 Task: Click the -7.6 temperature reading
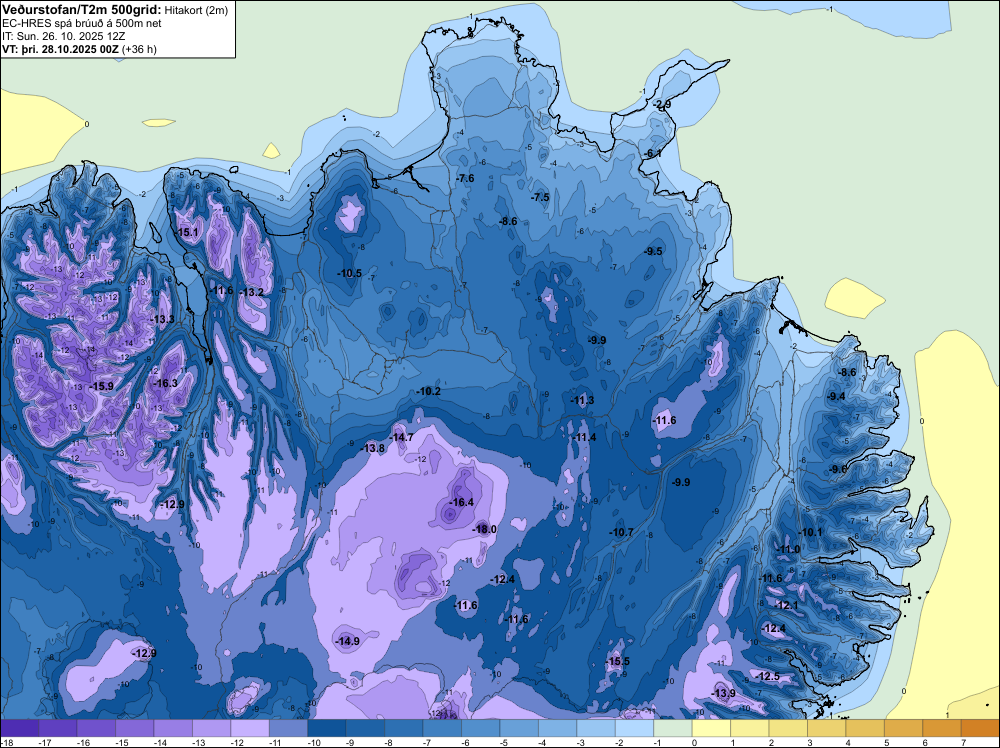click(x=466, y=179)
